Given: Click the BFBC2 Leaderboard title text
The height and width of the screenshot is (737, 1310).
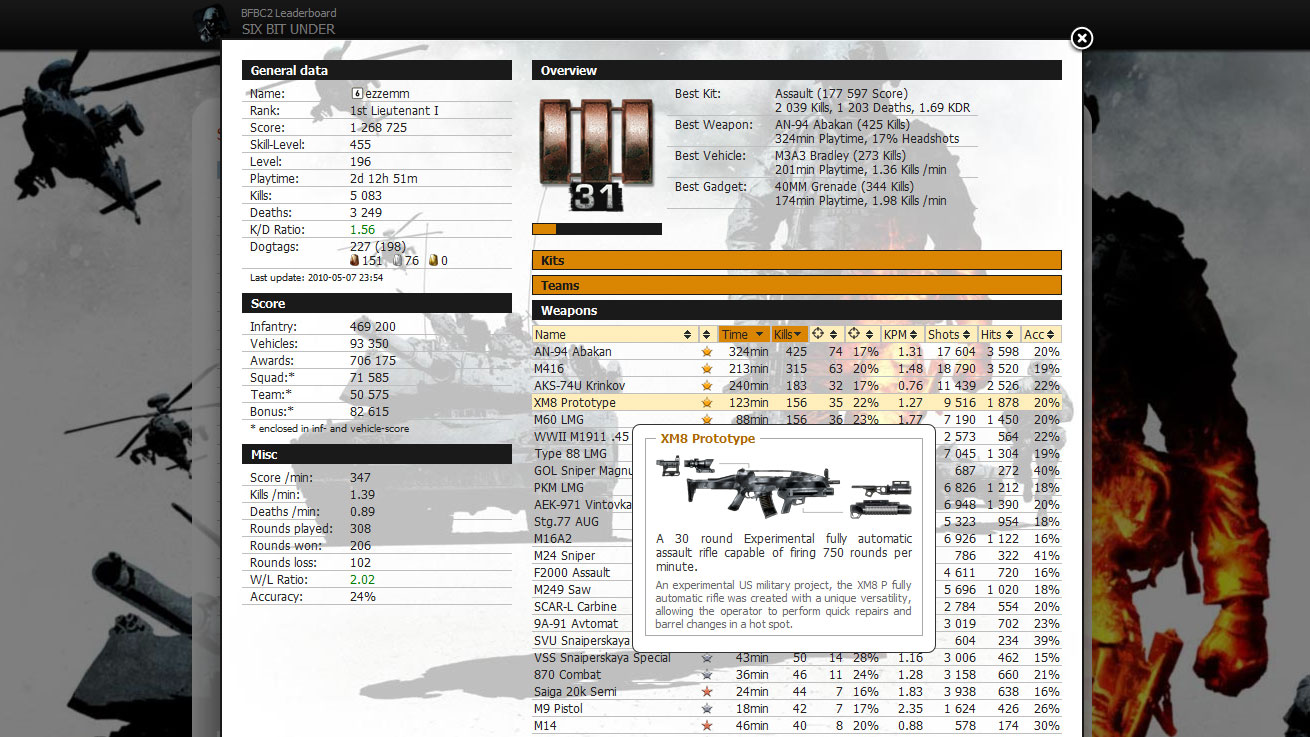Looking at the screenshot, I should coord(288,13).
